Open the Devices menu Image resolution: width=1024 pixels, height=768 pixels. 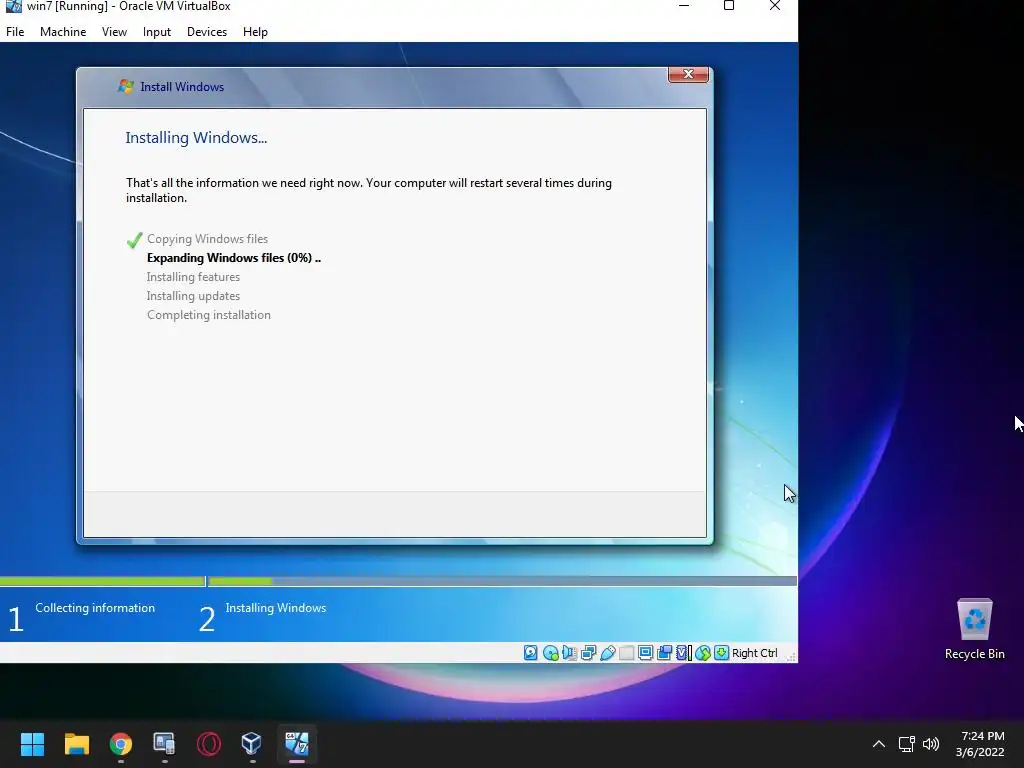coord(207,31)
